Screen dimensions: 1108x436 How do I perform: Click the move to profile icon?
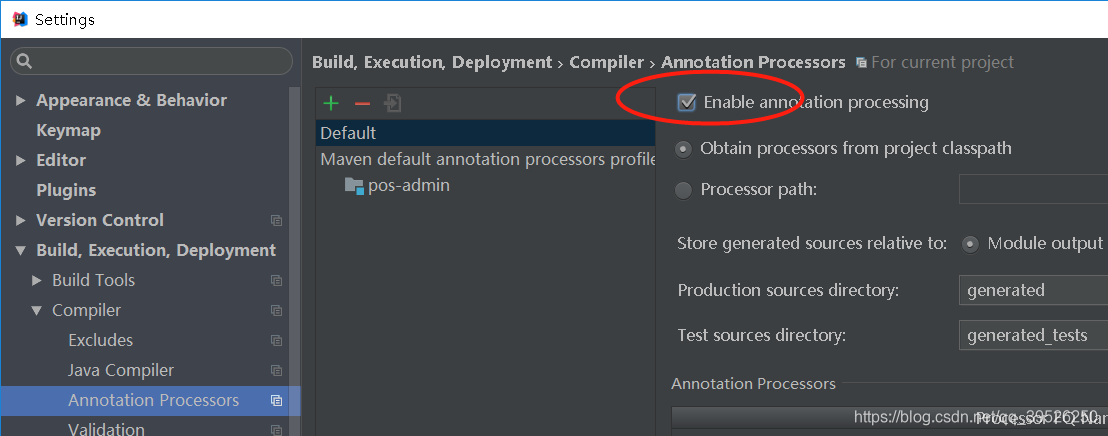[x=393, y=103]
